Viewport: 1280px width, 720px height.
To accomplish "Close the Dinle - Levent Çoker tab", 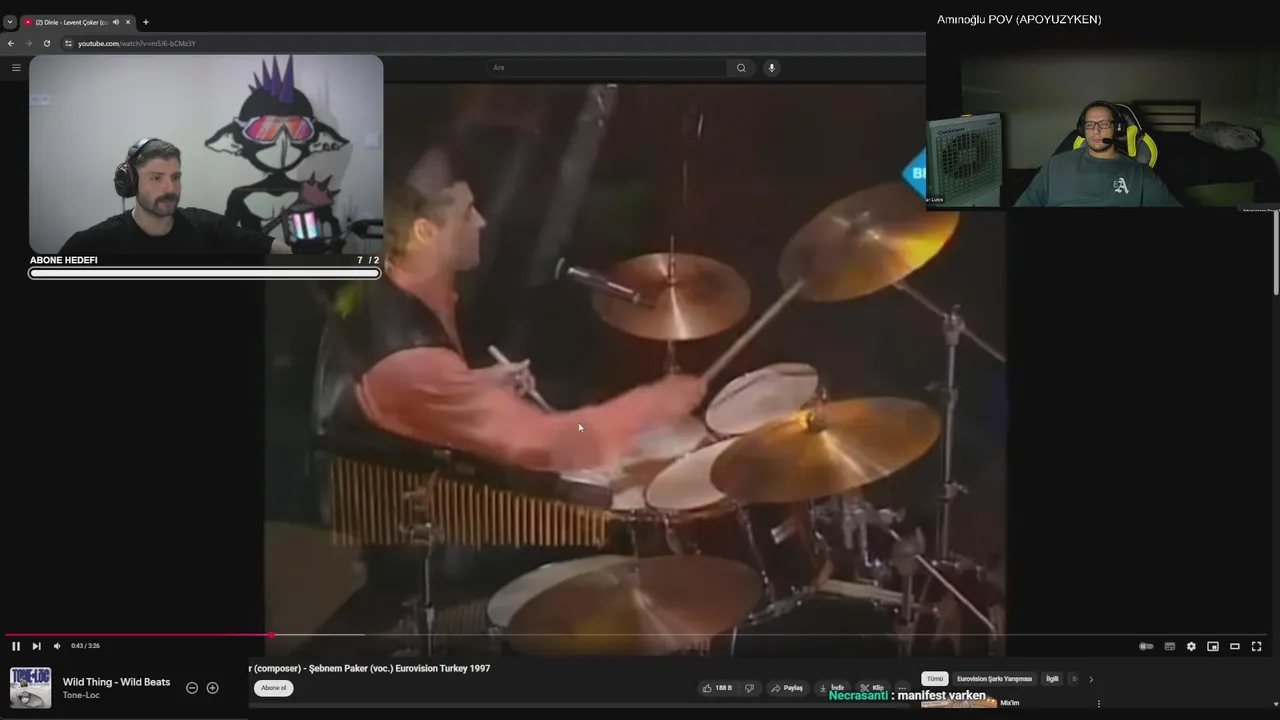I will (128, 21).
